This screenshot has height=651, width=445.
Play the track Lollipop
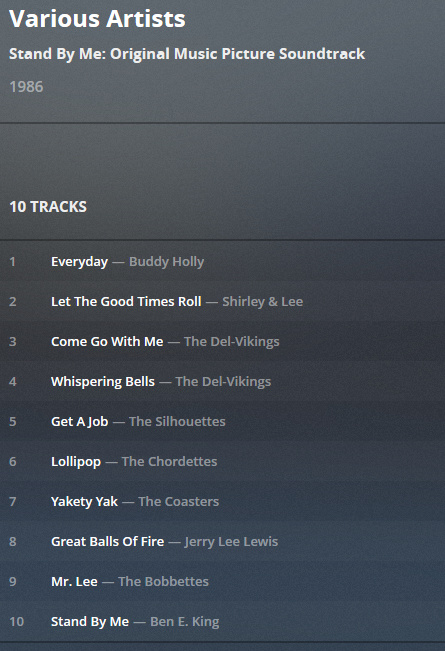(76, 461)
